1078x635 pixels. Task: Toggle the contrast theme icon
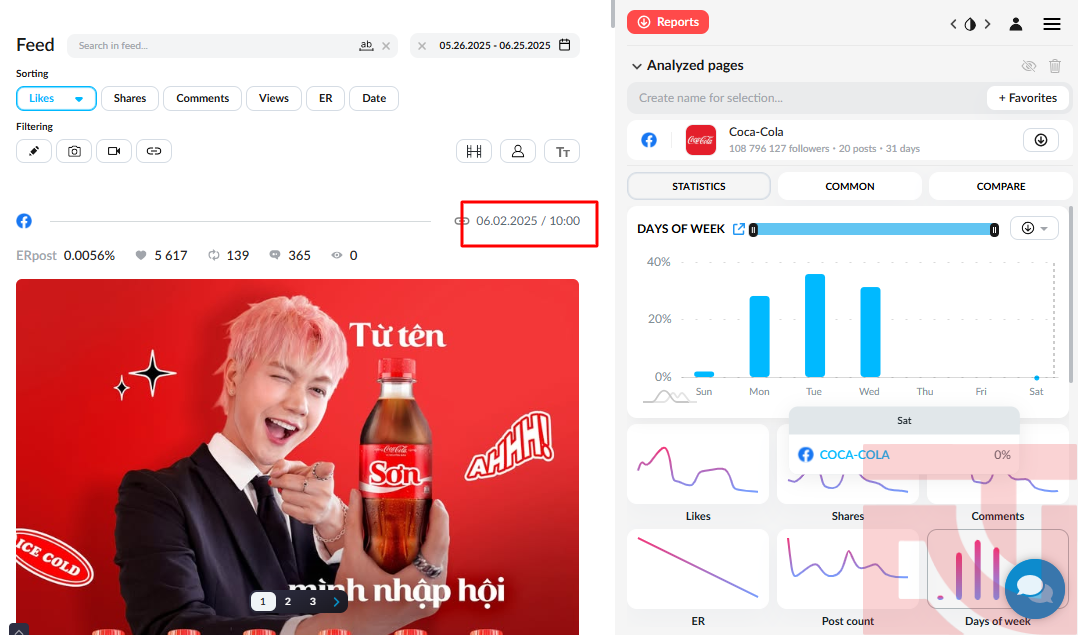click(970, 24)
